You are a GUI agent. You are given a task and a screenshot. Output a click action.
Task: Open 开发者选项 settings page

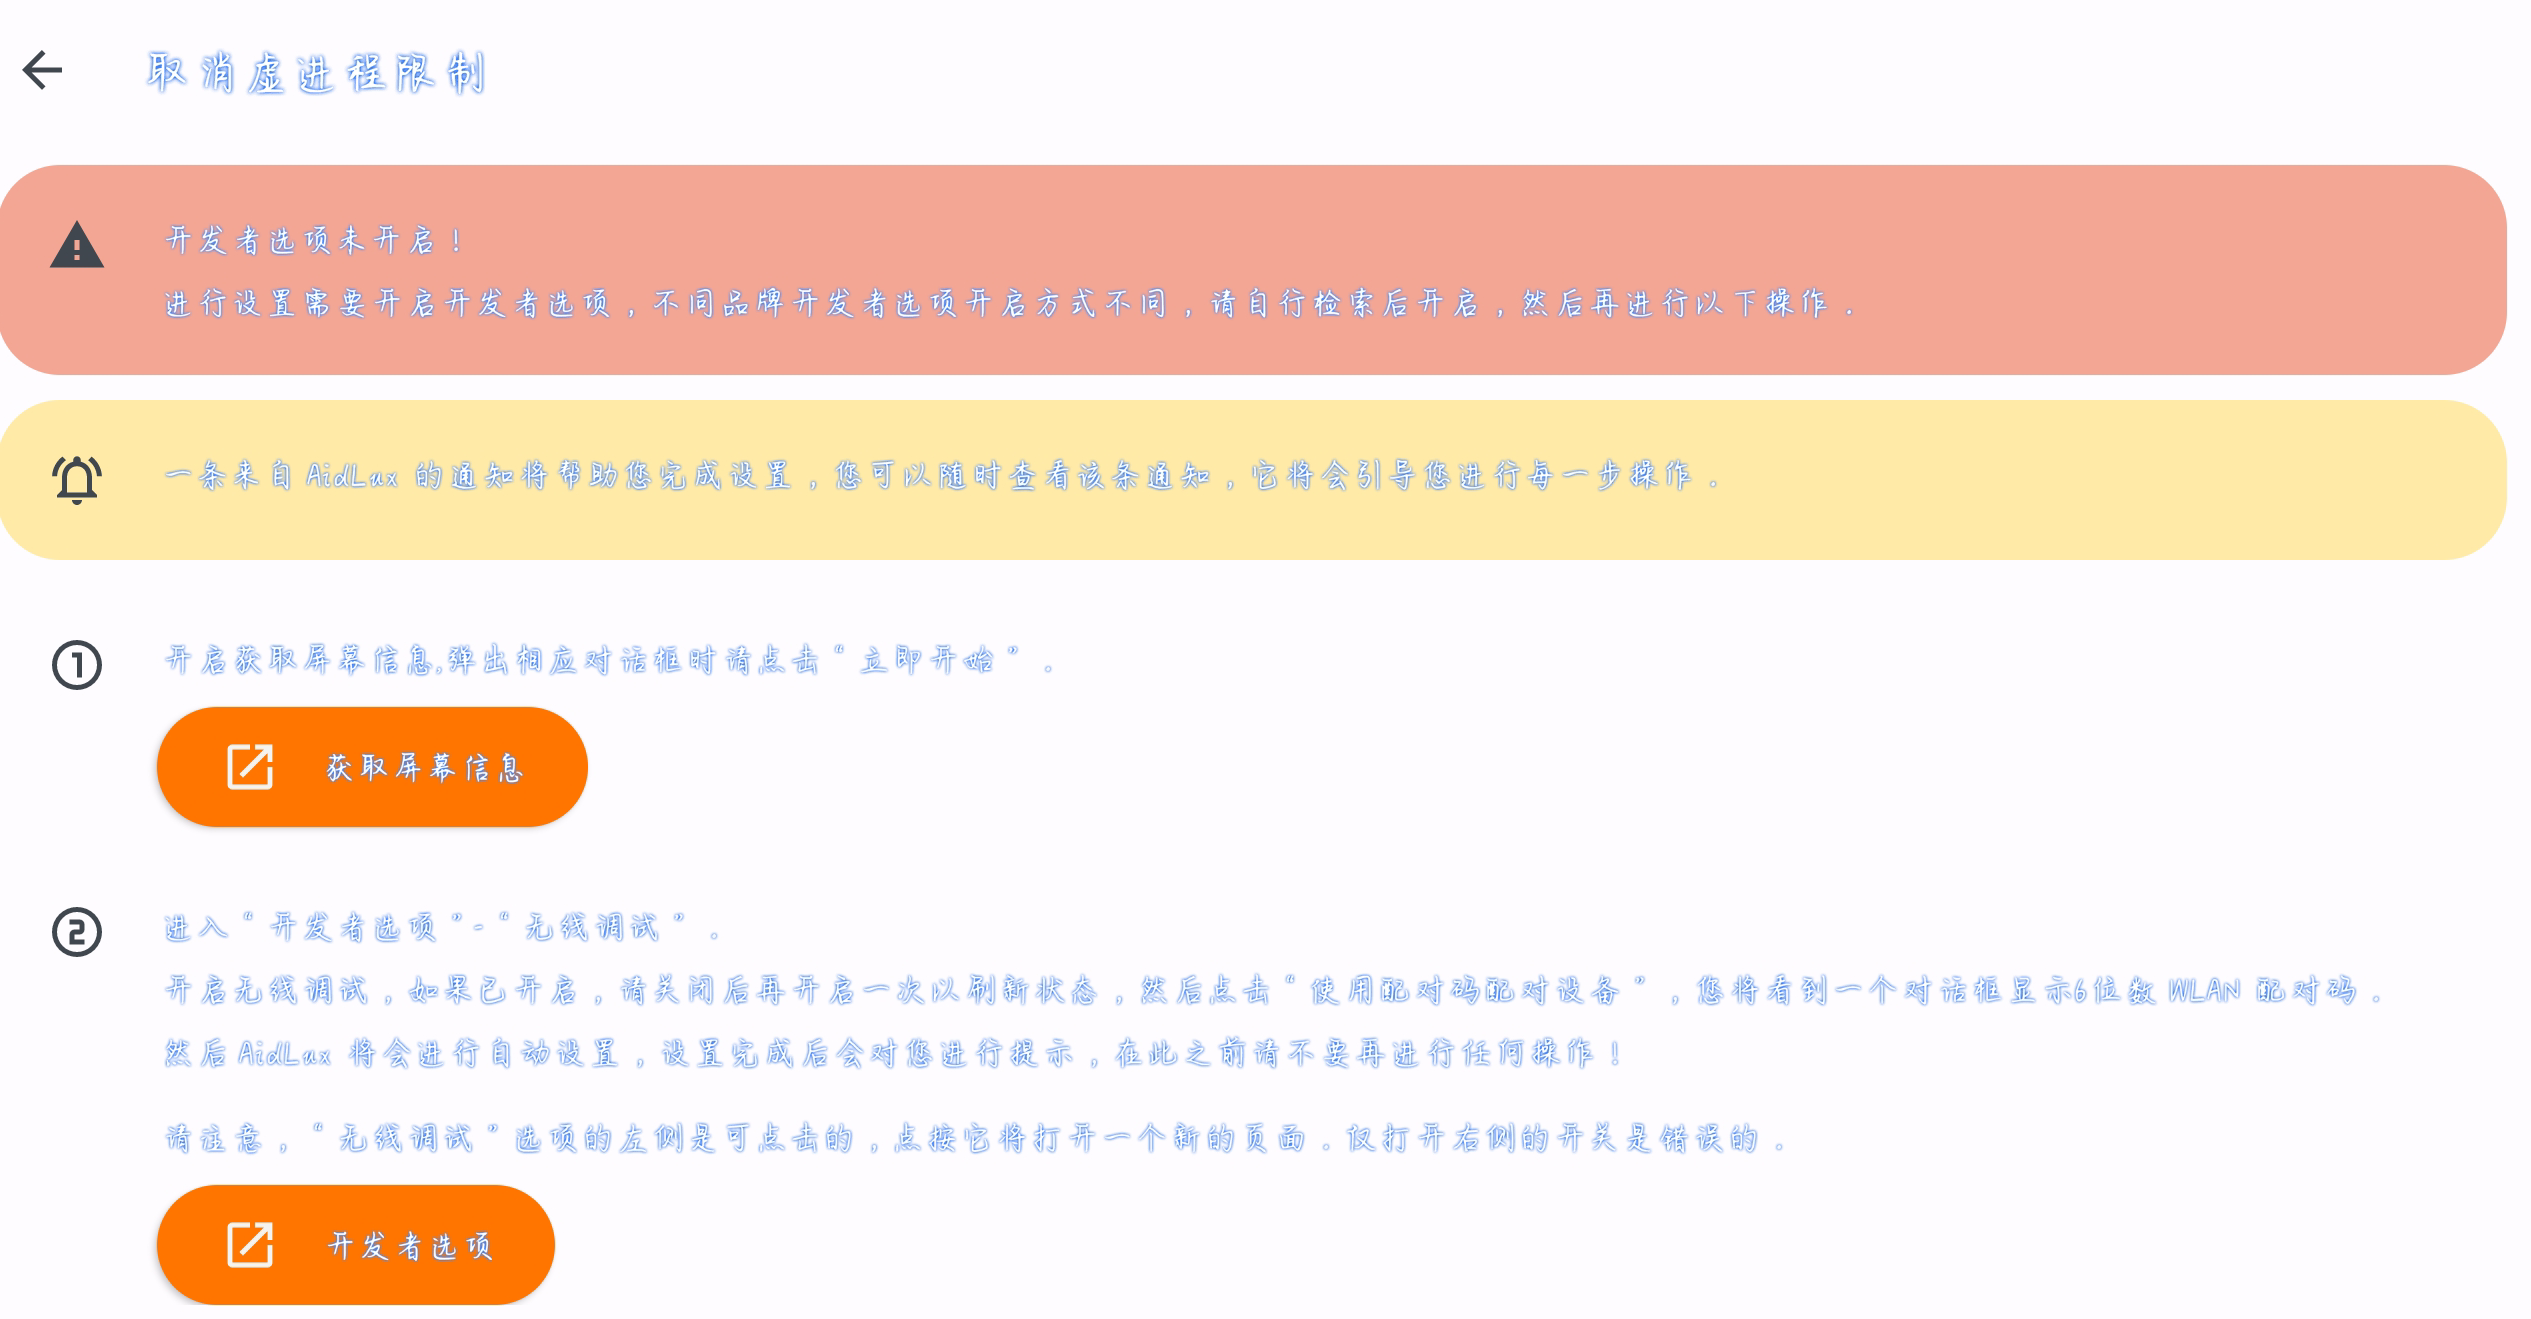click(x=358, y=1247)
